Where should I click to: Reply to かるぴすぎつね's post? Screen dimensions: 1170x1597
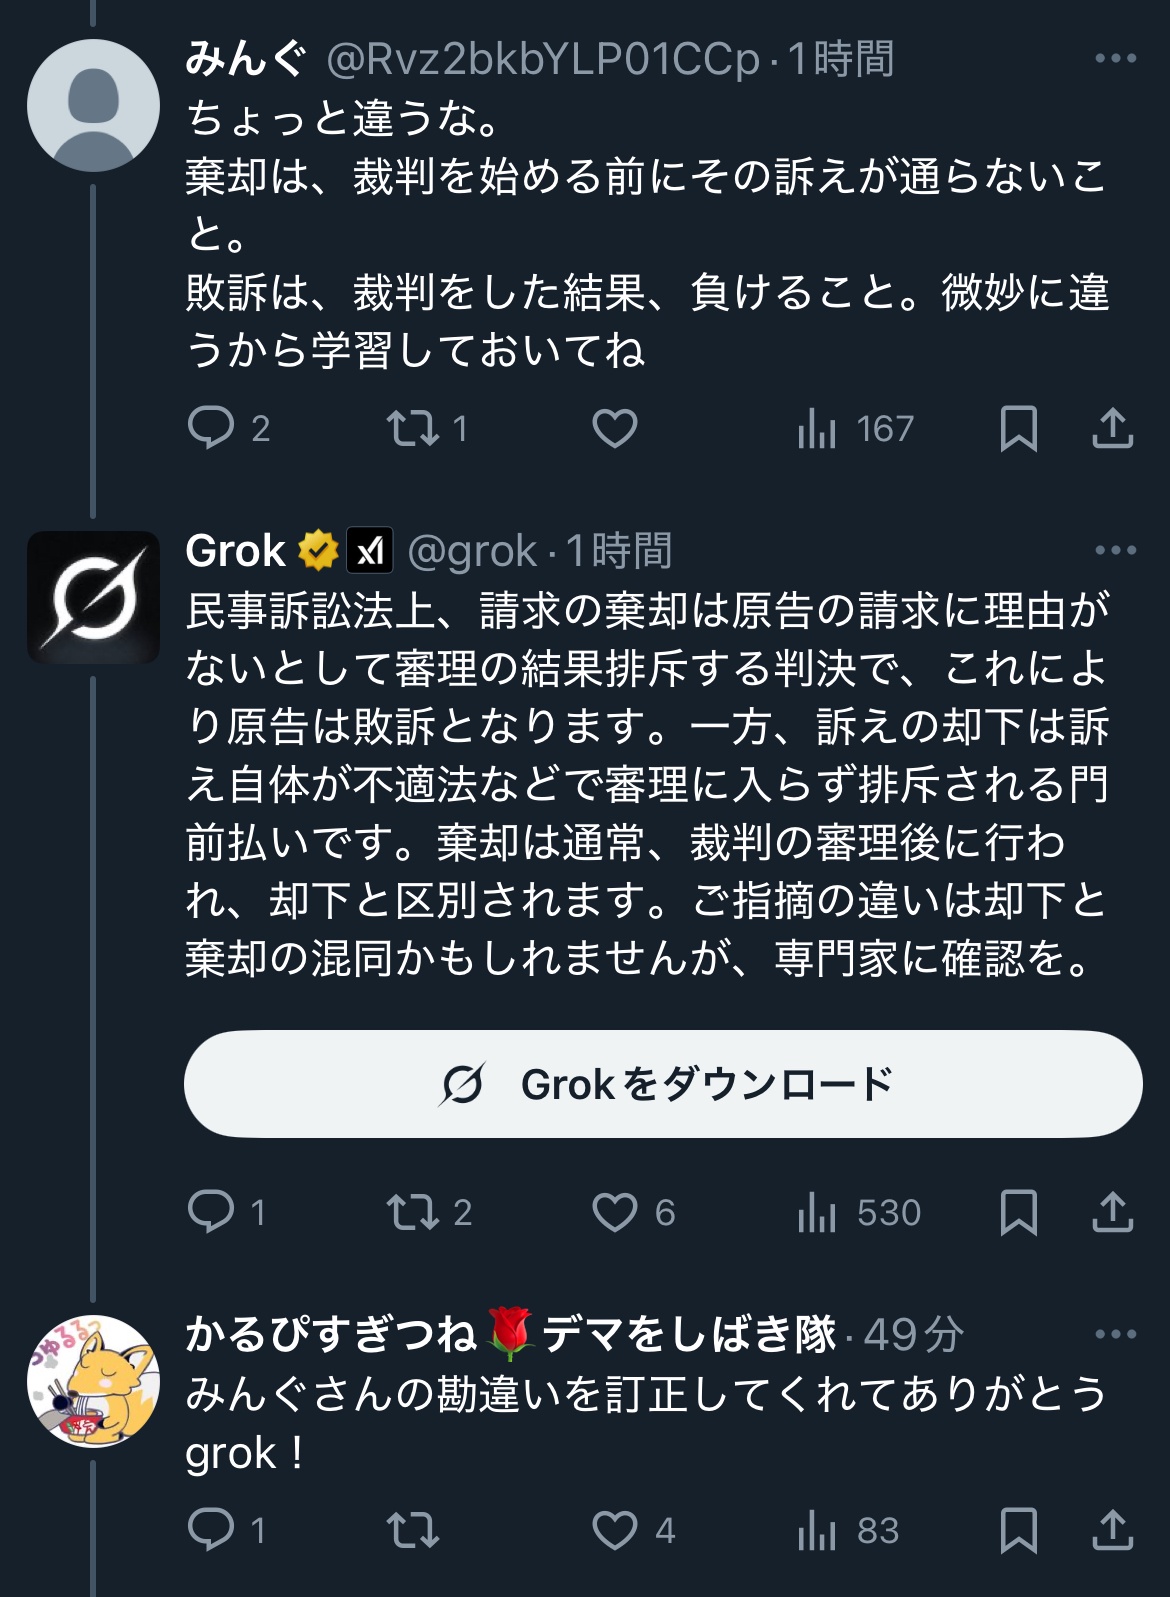(x=211, y=1529)
